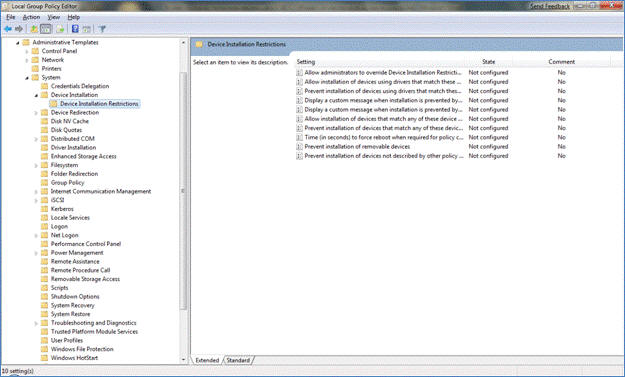Click policy icon for Time (in seconds) to force reboot
This screenshot has width=625, height=377.
click(x=299, y=137)
